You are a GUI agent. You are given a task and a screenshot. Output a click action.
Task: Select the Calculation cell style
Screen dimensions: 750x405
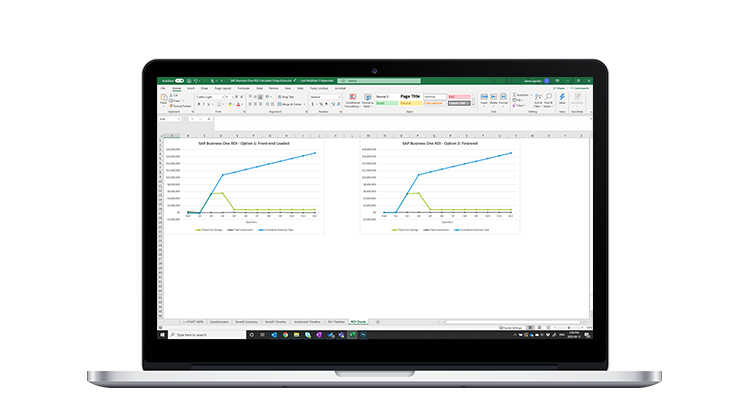435,103
